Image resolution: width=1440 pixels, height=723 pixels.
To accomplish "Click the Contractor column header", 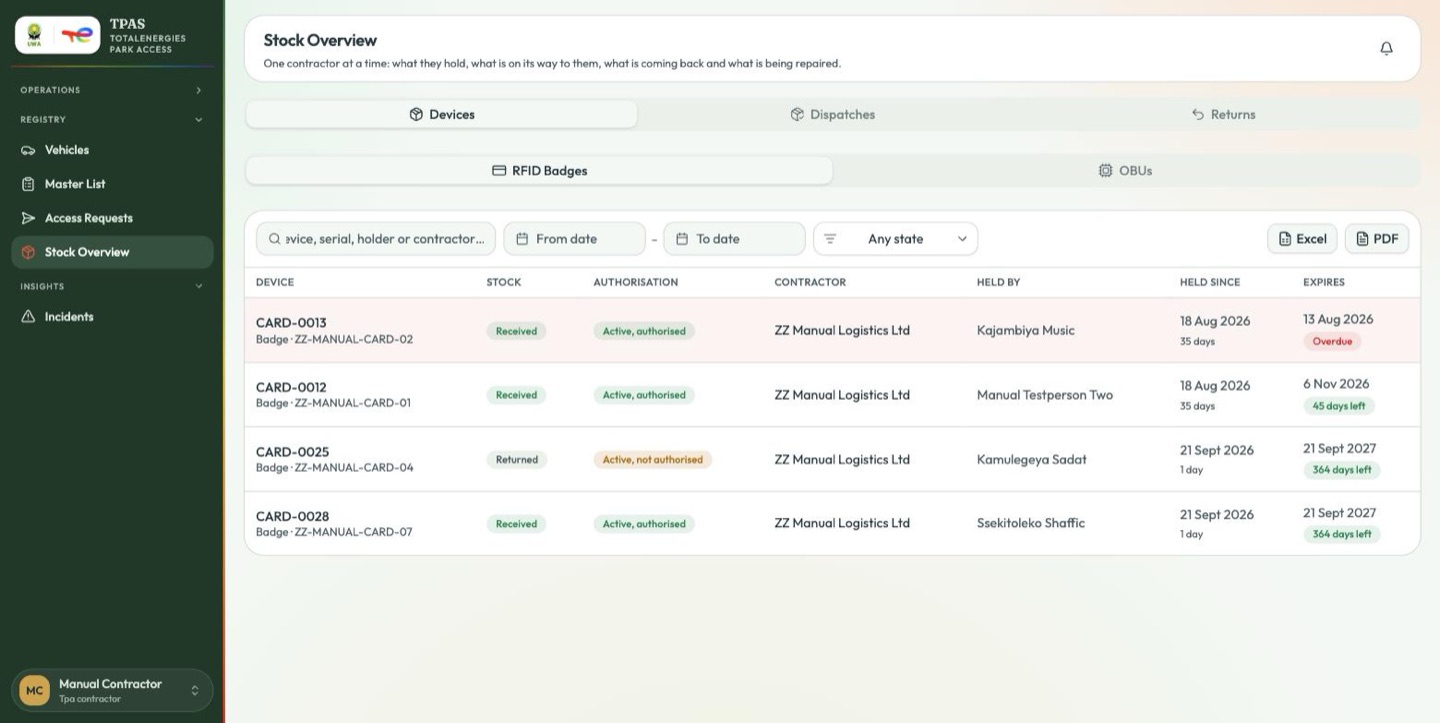I will (810, 282).
